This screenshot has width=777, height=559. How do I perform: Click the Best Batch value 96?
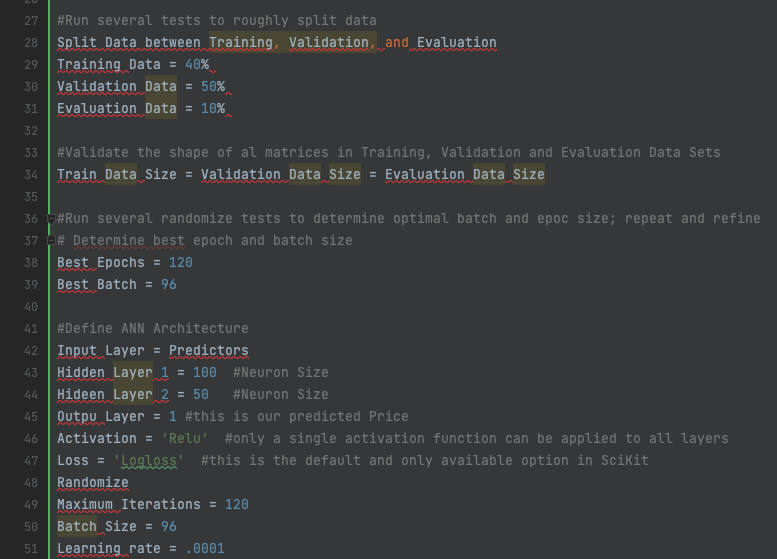coord(168,284)
